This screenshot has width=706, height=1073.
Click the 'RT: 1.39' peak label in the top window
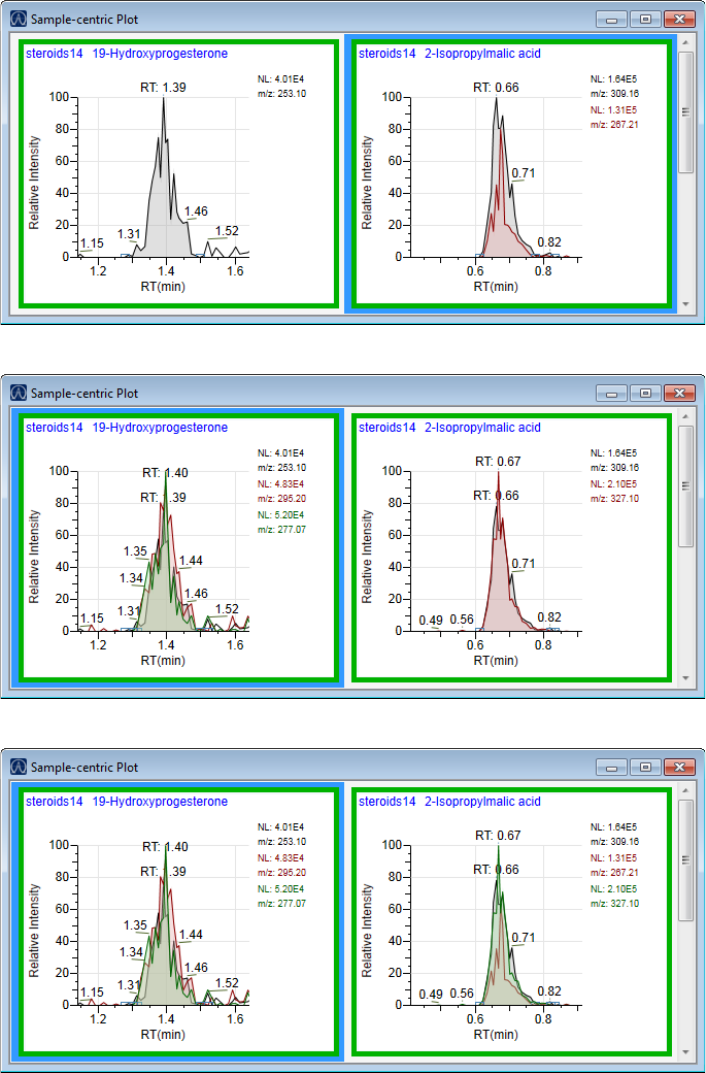point(164,87)
